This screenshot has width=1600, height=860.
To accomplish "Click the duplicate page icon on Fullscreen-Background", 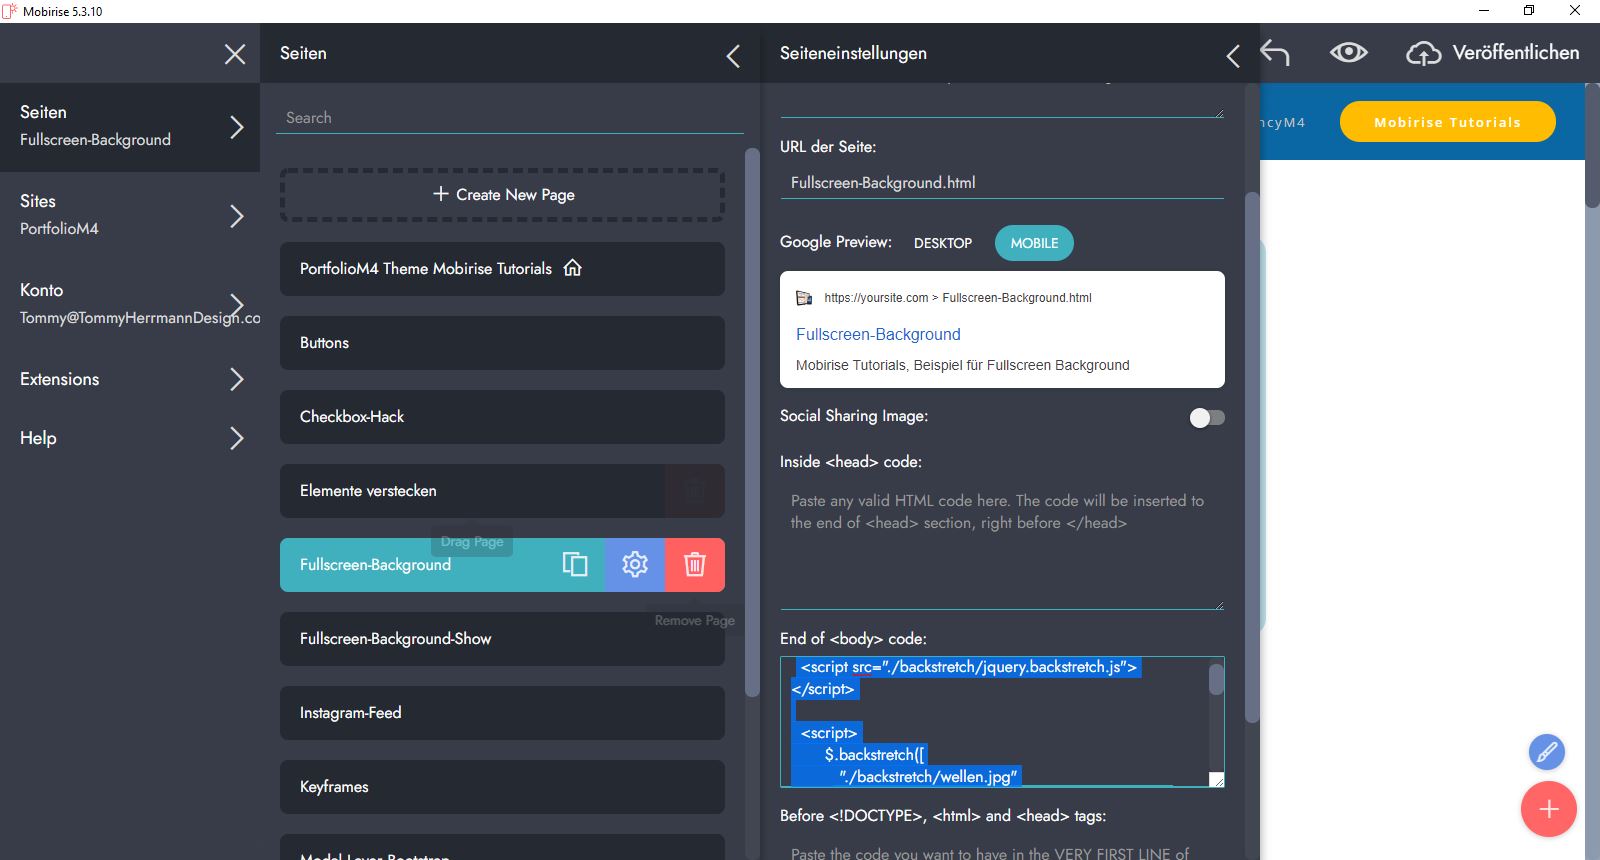I will (575, 565).
